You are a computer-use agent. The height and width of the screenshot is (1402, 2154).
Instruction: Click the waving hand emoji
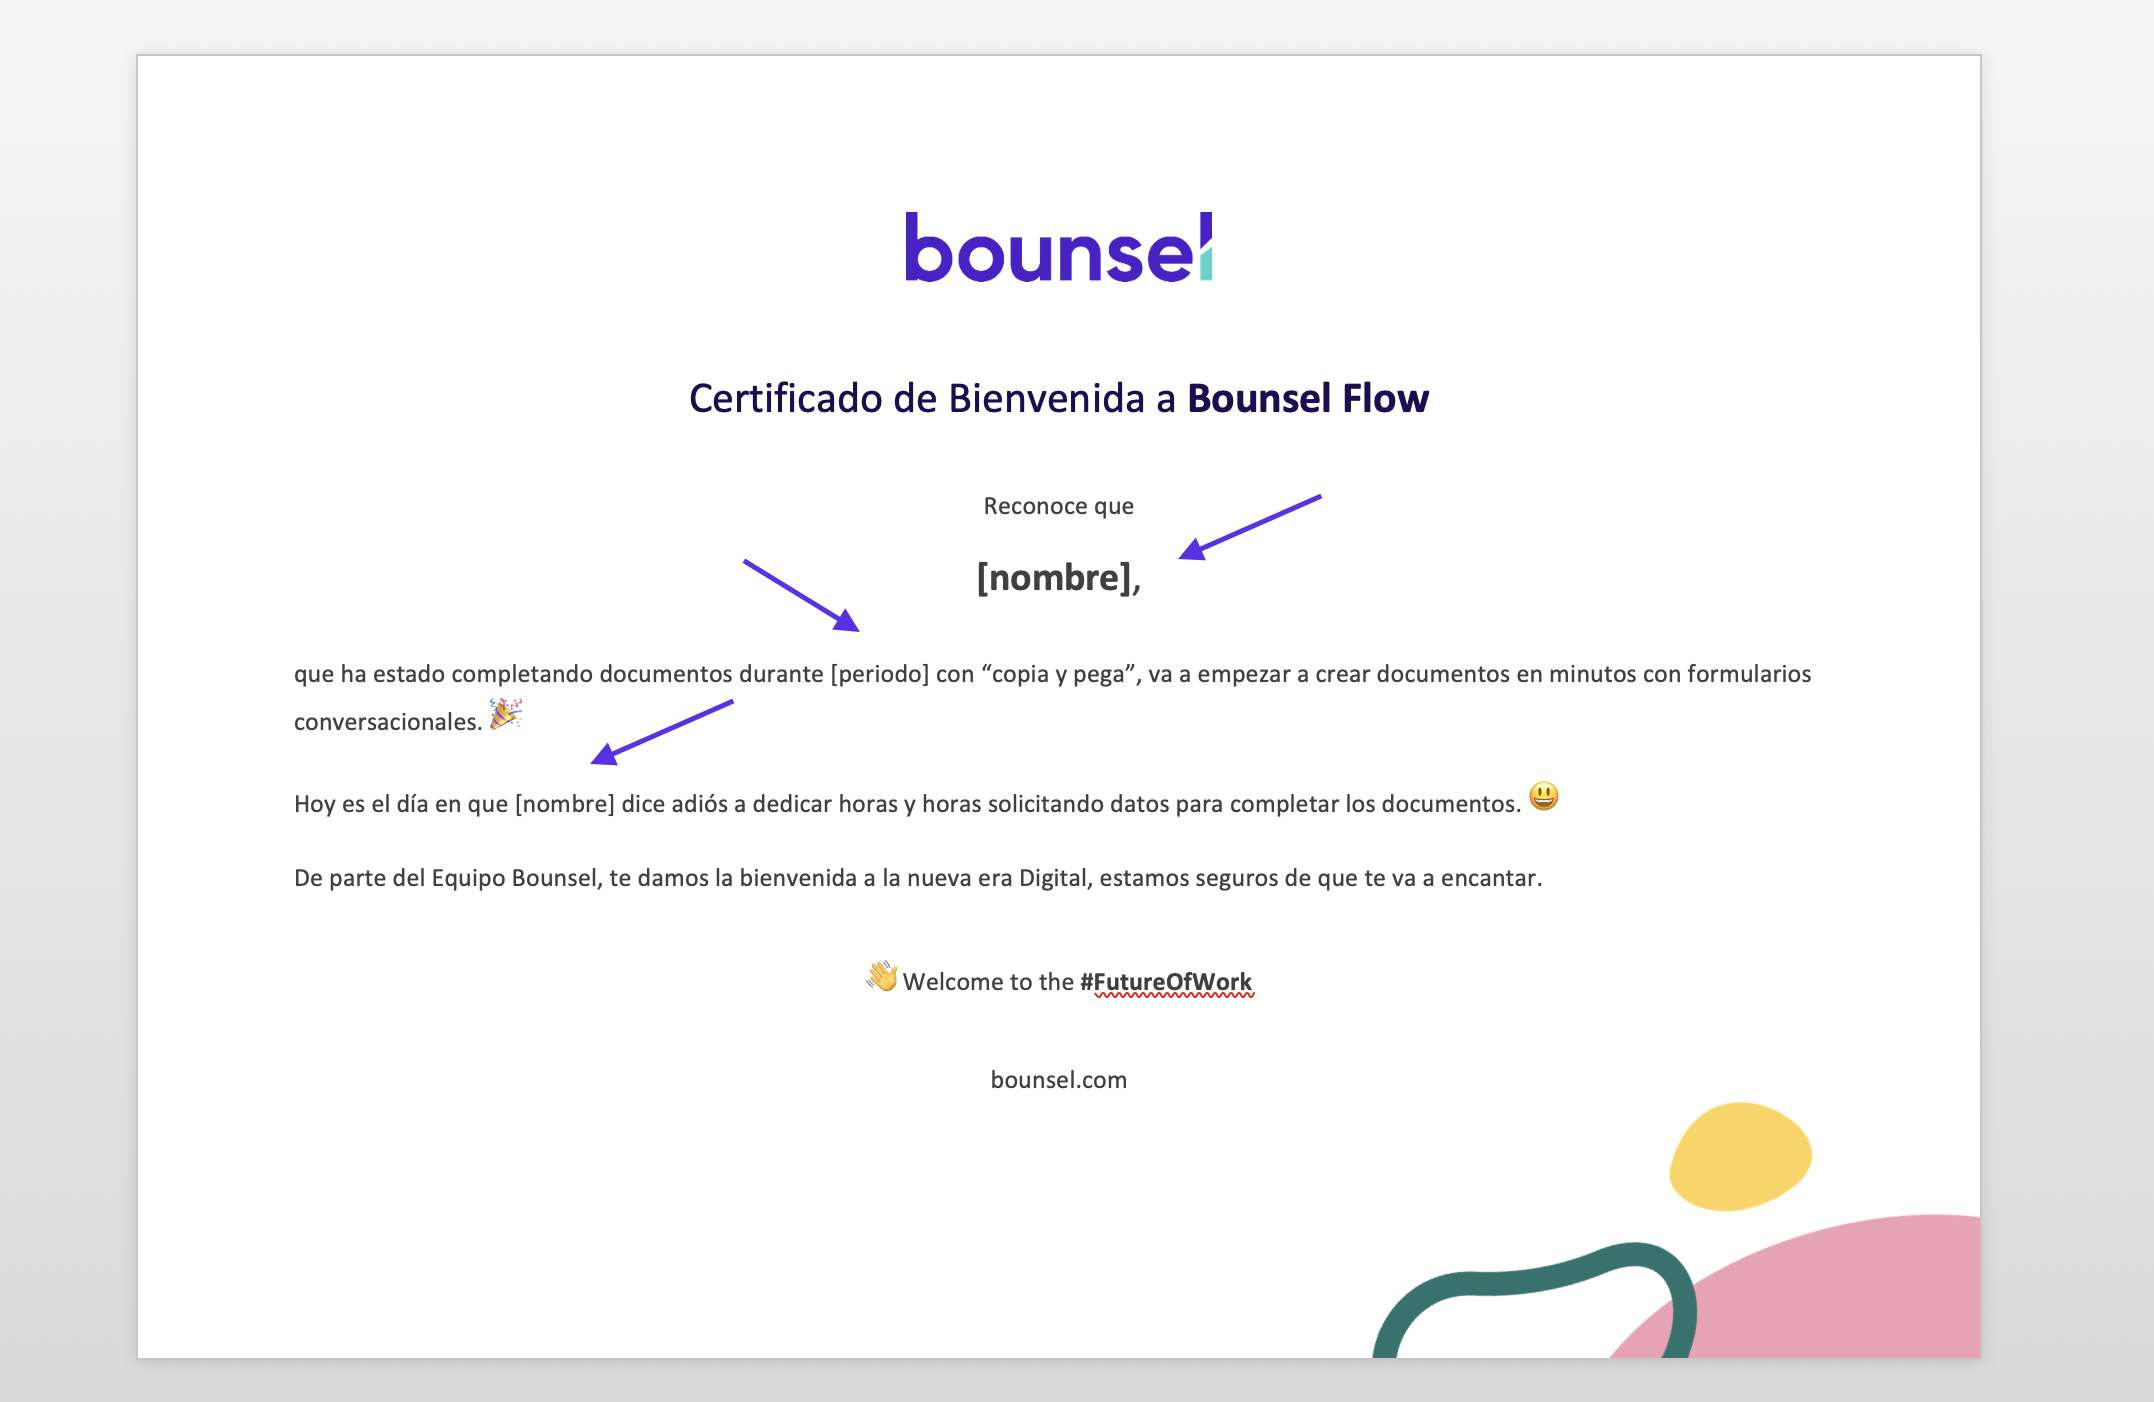pyautogui.click(x=882, y=976)
